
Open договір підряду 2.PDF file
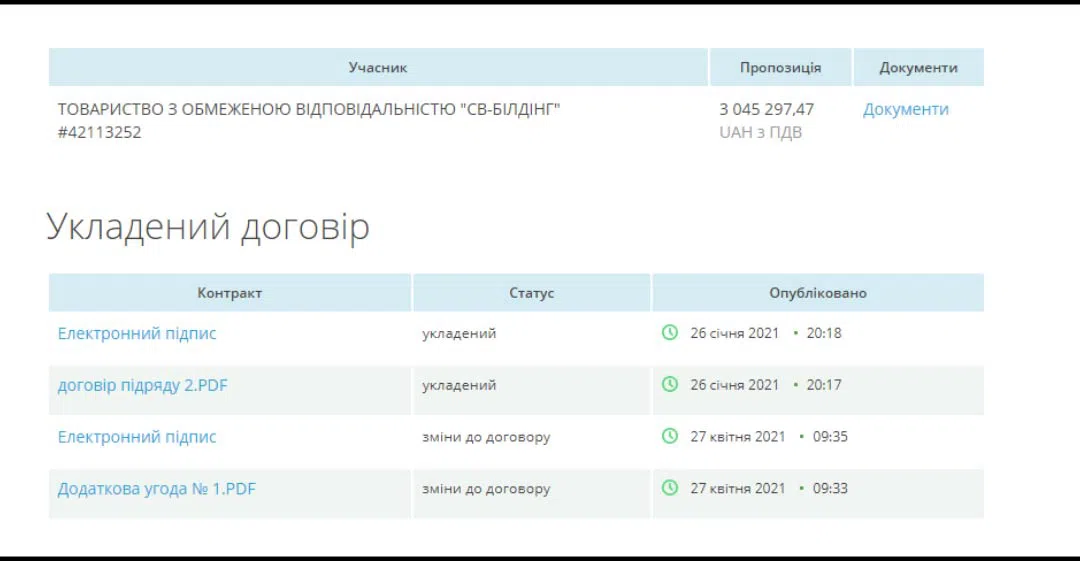click(142, 385)
